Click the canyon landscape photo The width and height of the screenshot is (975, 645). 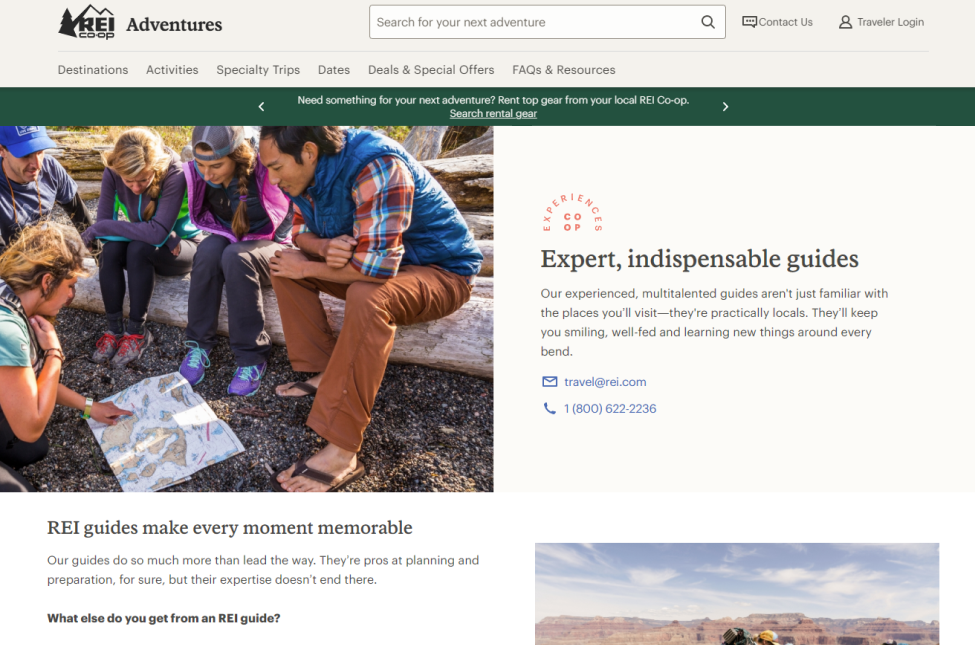(x=737, y=594)
